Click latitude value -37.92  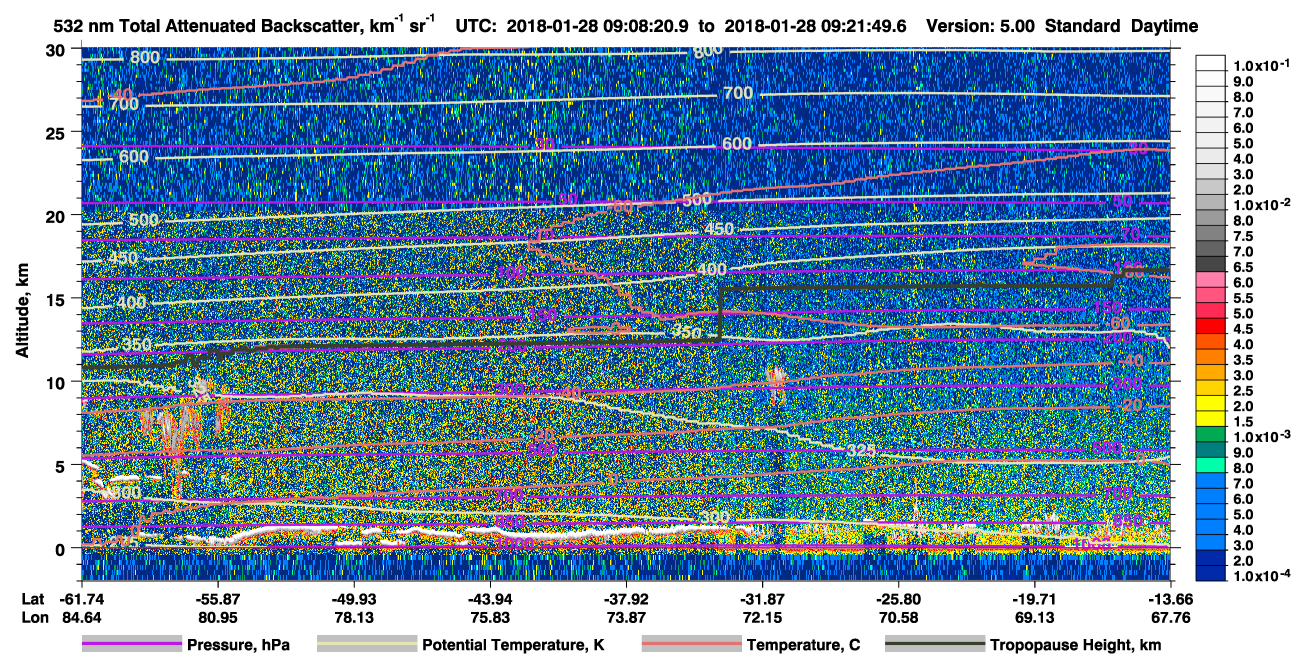click(x=625, y=599)
